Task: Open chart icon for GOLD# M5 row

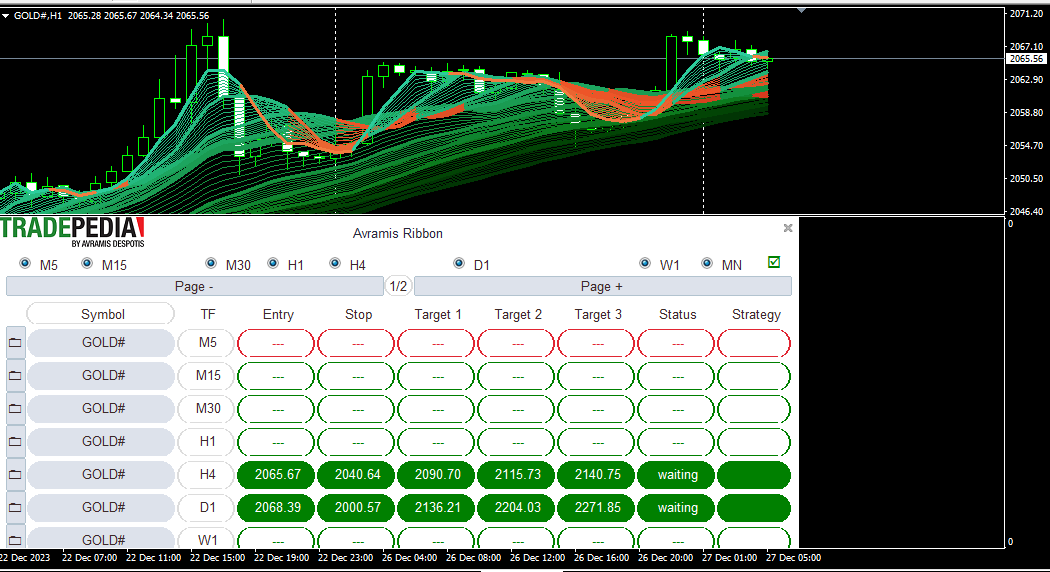Action: click(x=15, y=343)
